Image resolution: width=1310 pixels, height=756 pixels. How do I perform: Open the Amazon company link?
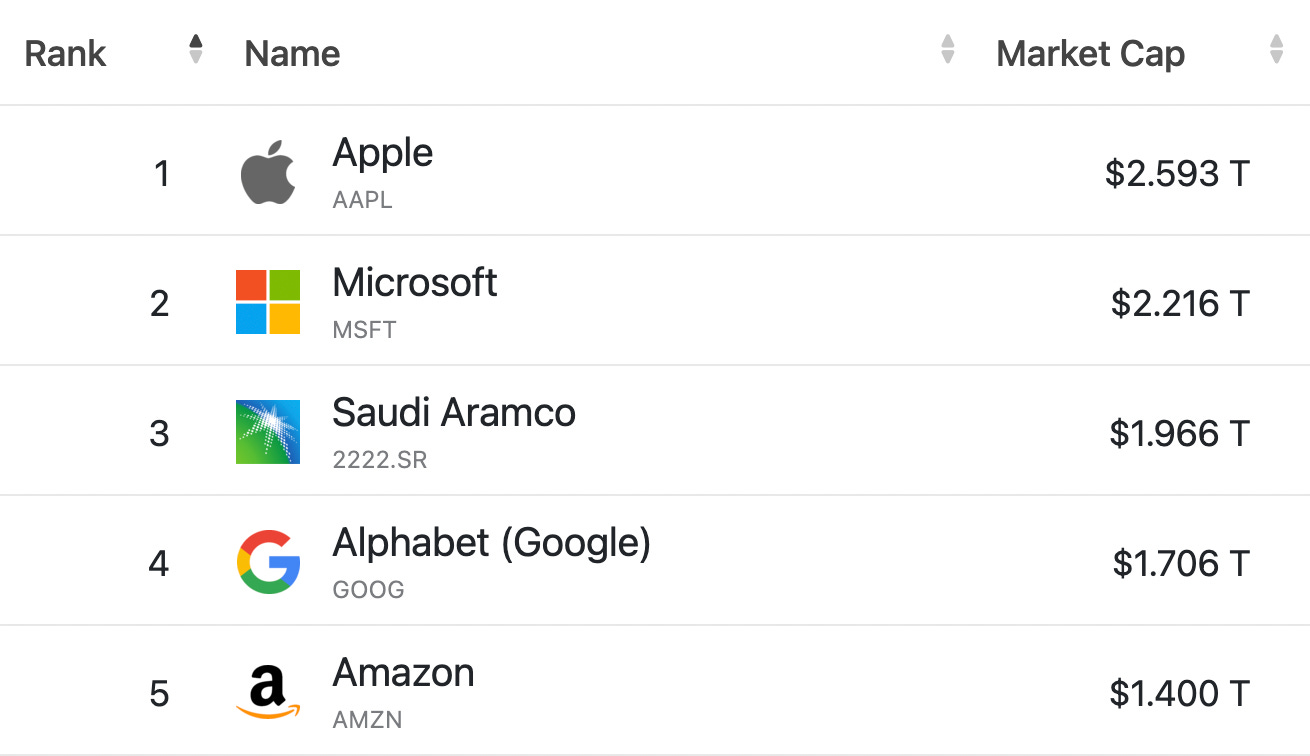[x=403, y=673]
